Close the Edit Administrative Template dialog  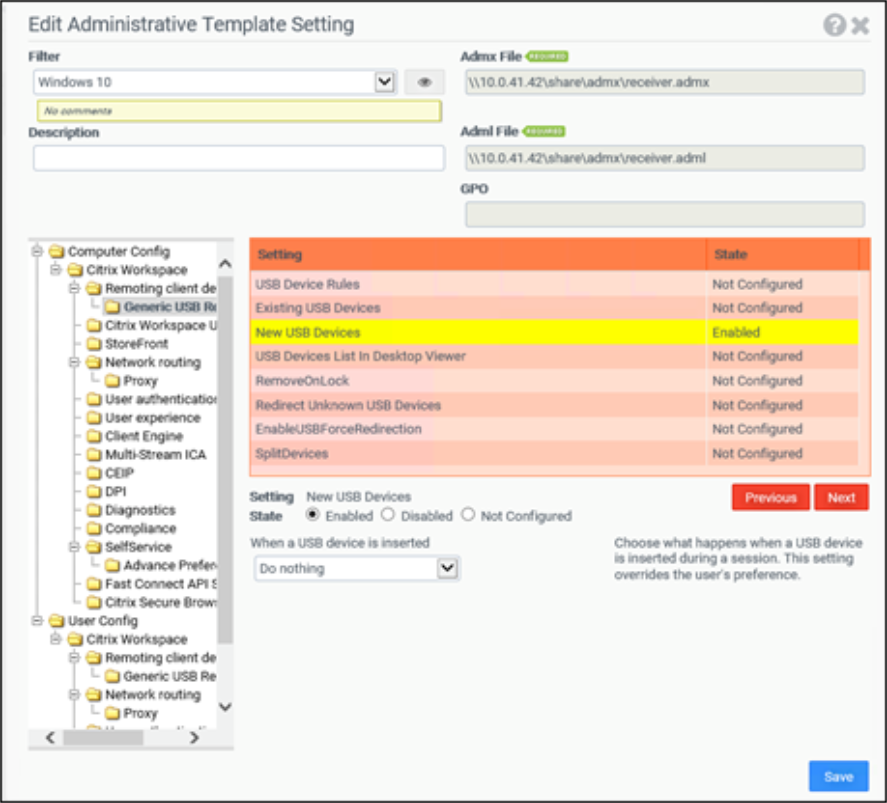coord(860,25)
